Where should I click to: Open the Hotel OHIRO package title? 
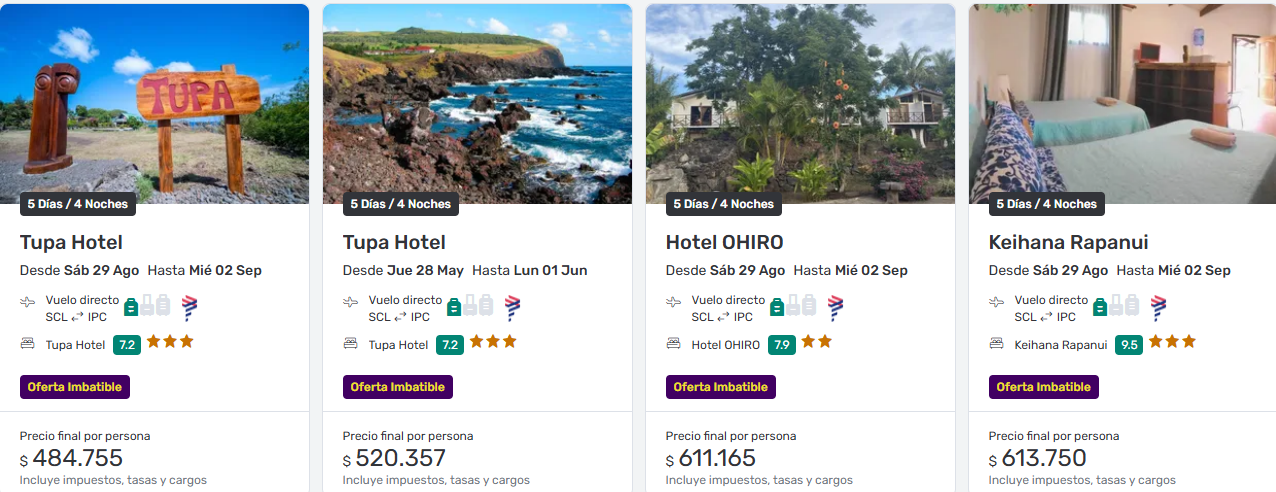coord(724,243)
